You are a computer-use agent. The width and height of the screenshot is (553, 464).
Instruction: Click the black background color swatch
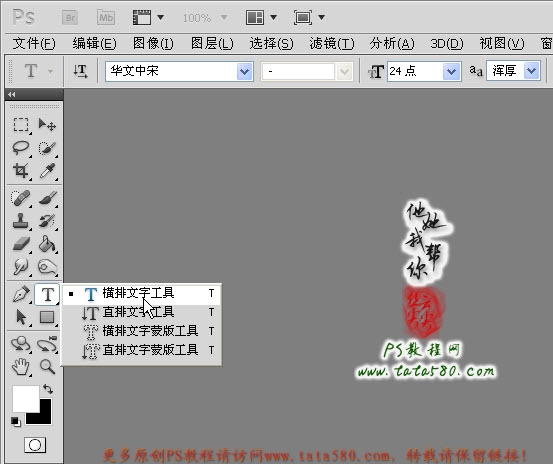[46, 416]
